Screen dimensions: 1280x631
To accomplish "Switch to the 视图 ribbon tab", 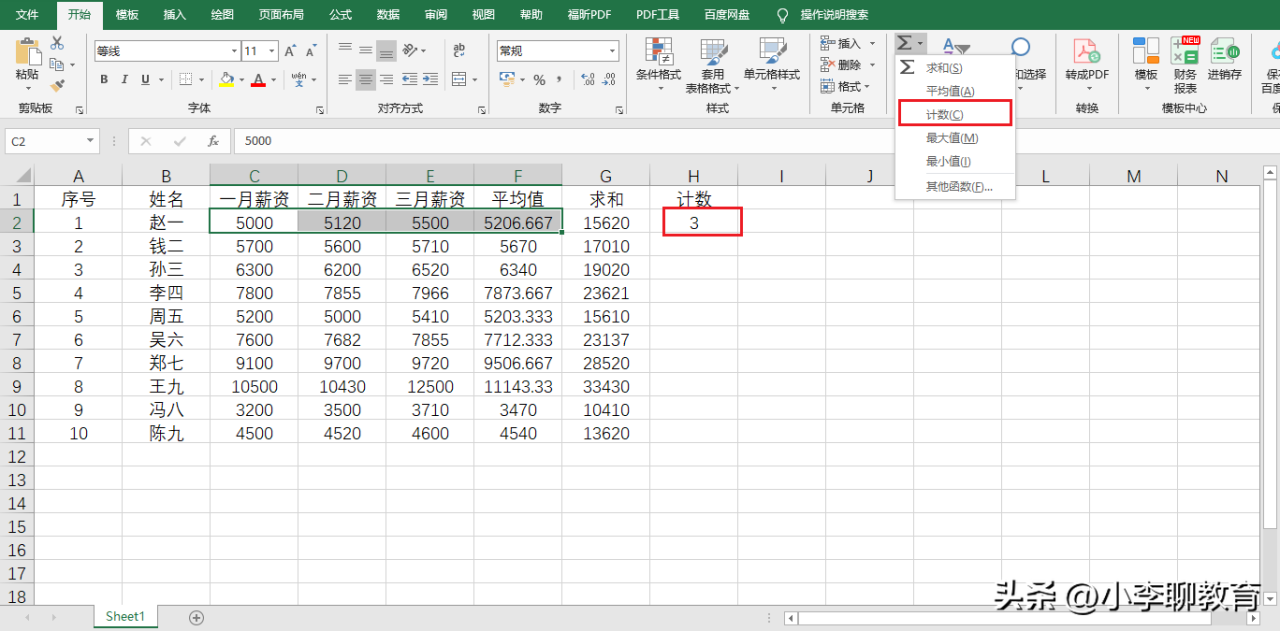I will [x=483, y=15].
